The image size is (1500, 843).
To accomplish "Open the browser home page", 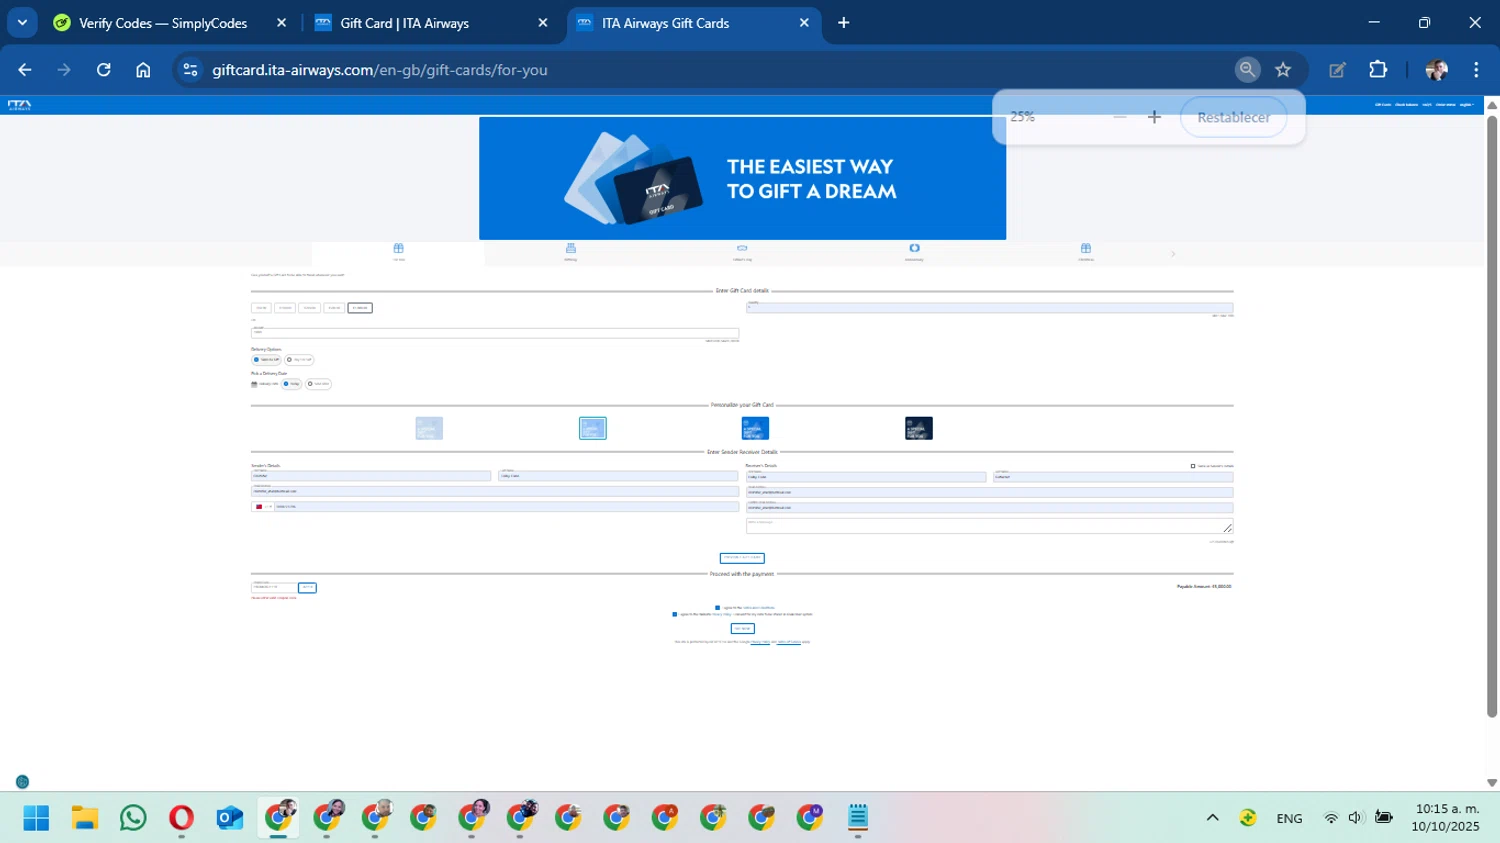I will 143,70.
